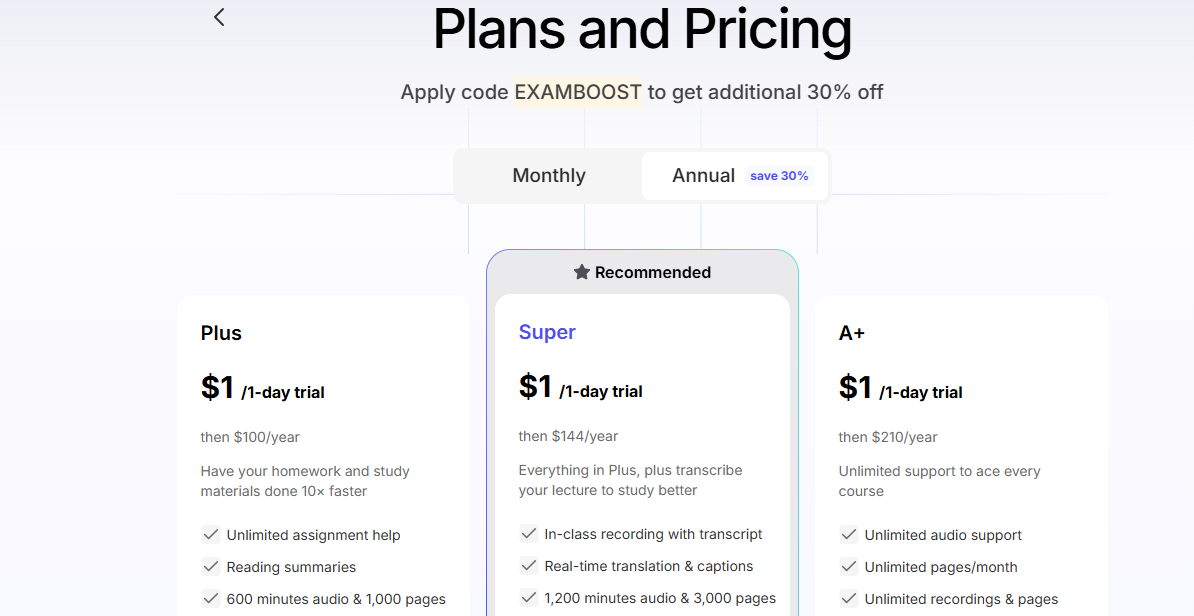Select the Super plan title
This screenshot has width=1194, height=616.
point(547,332)
